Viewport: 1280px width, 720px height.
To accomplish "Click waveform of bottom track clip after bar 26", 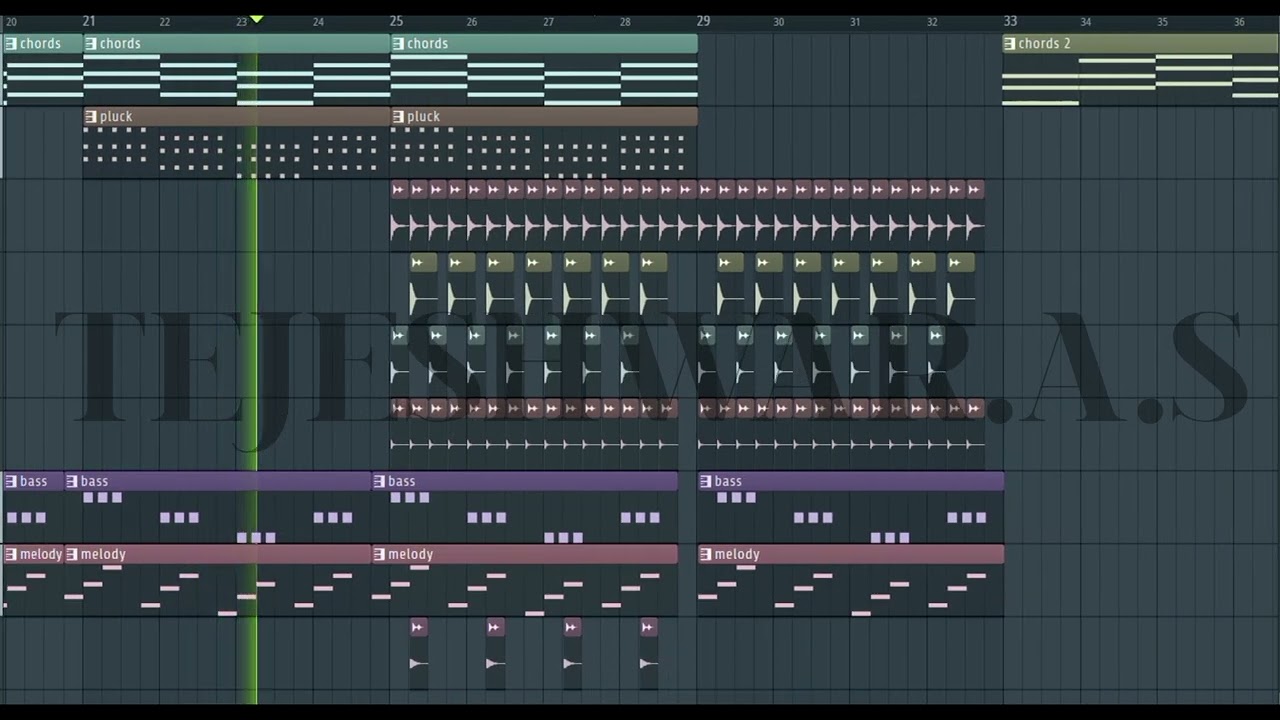I will (x=494, y=663).
